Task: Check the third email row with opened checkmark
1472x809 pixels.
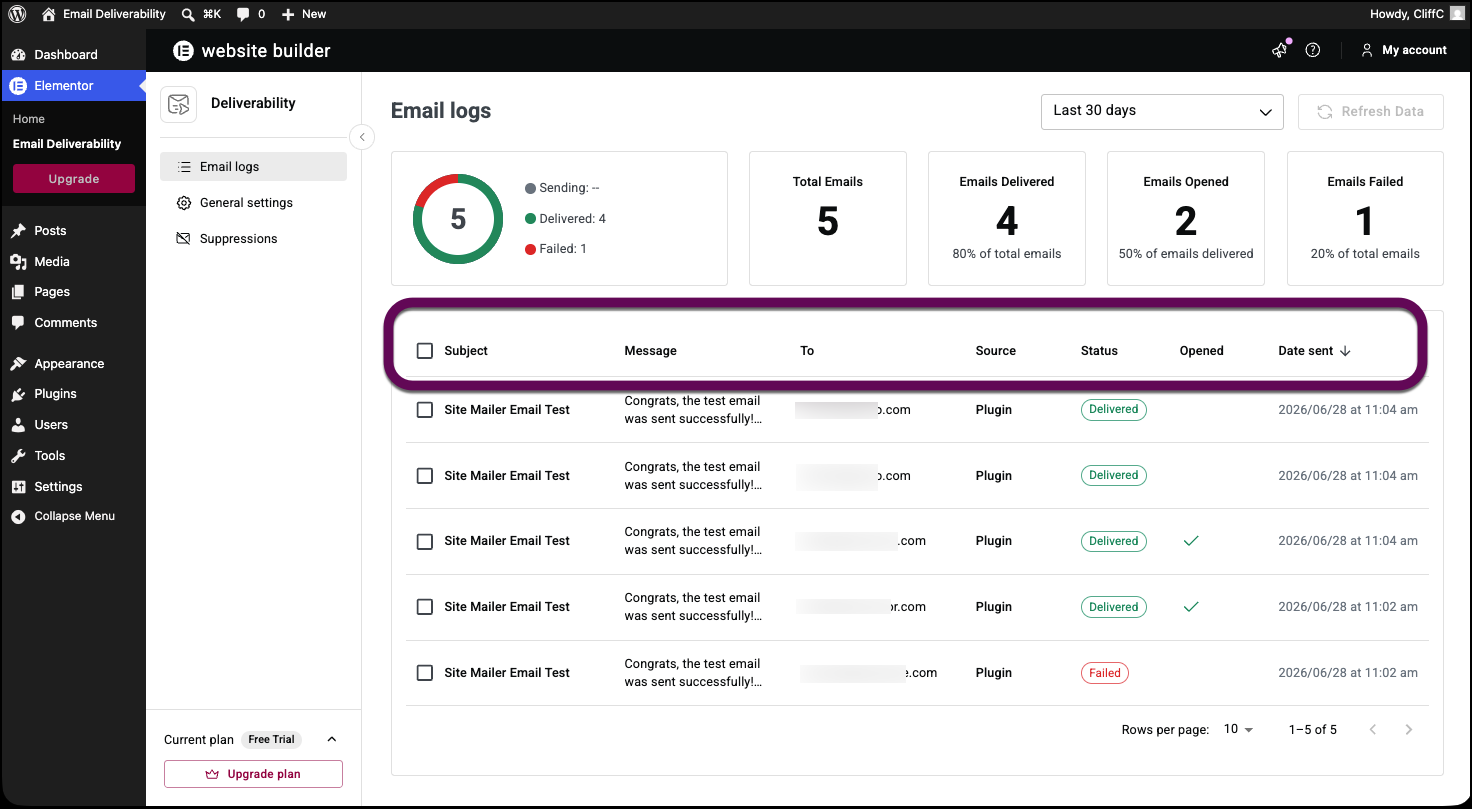Action: [x=425, y=541]
